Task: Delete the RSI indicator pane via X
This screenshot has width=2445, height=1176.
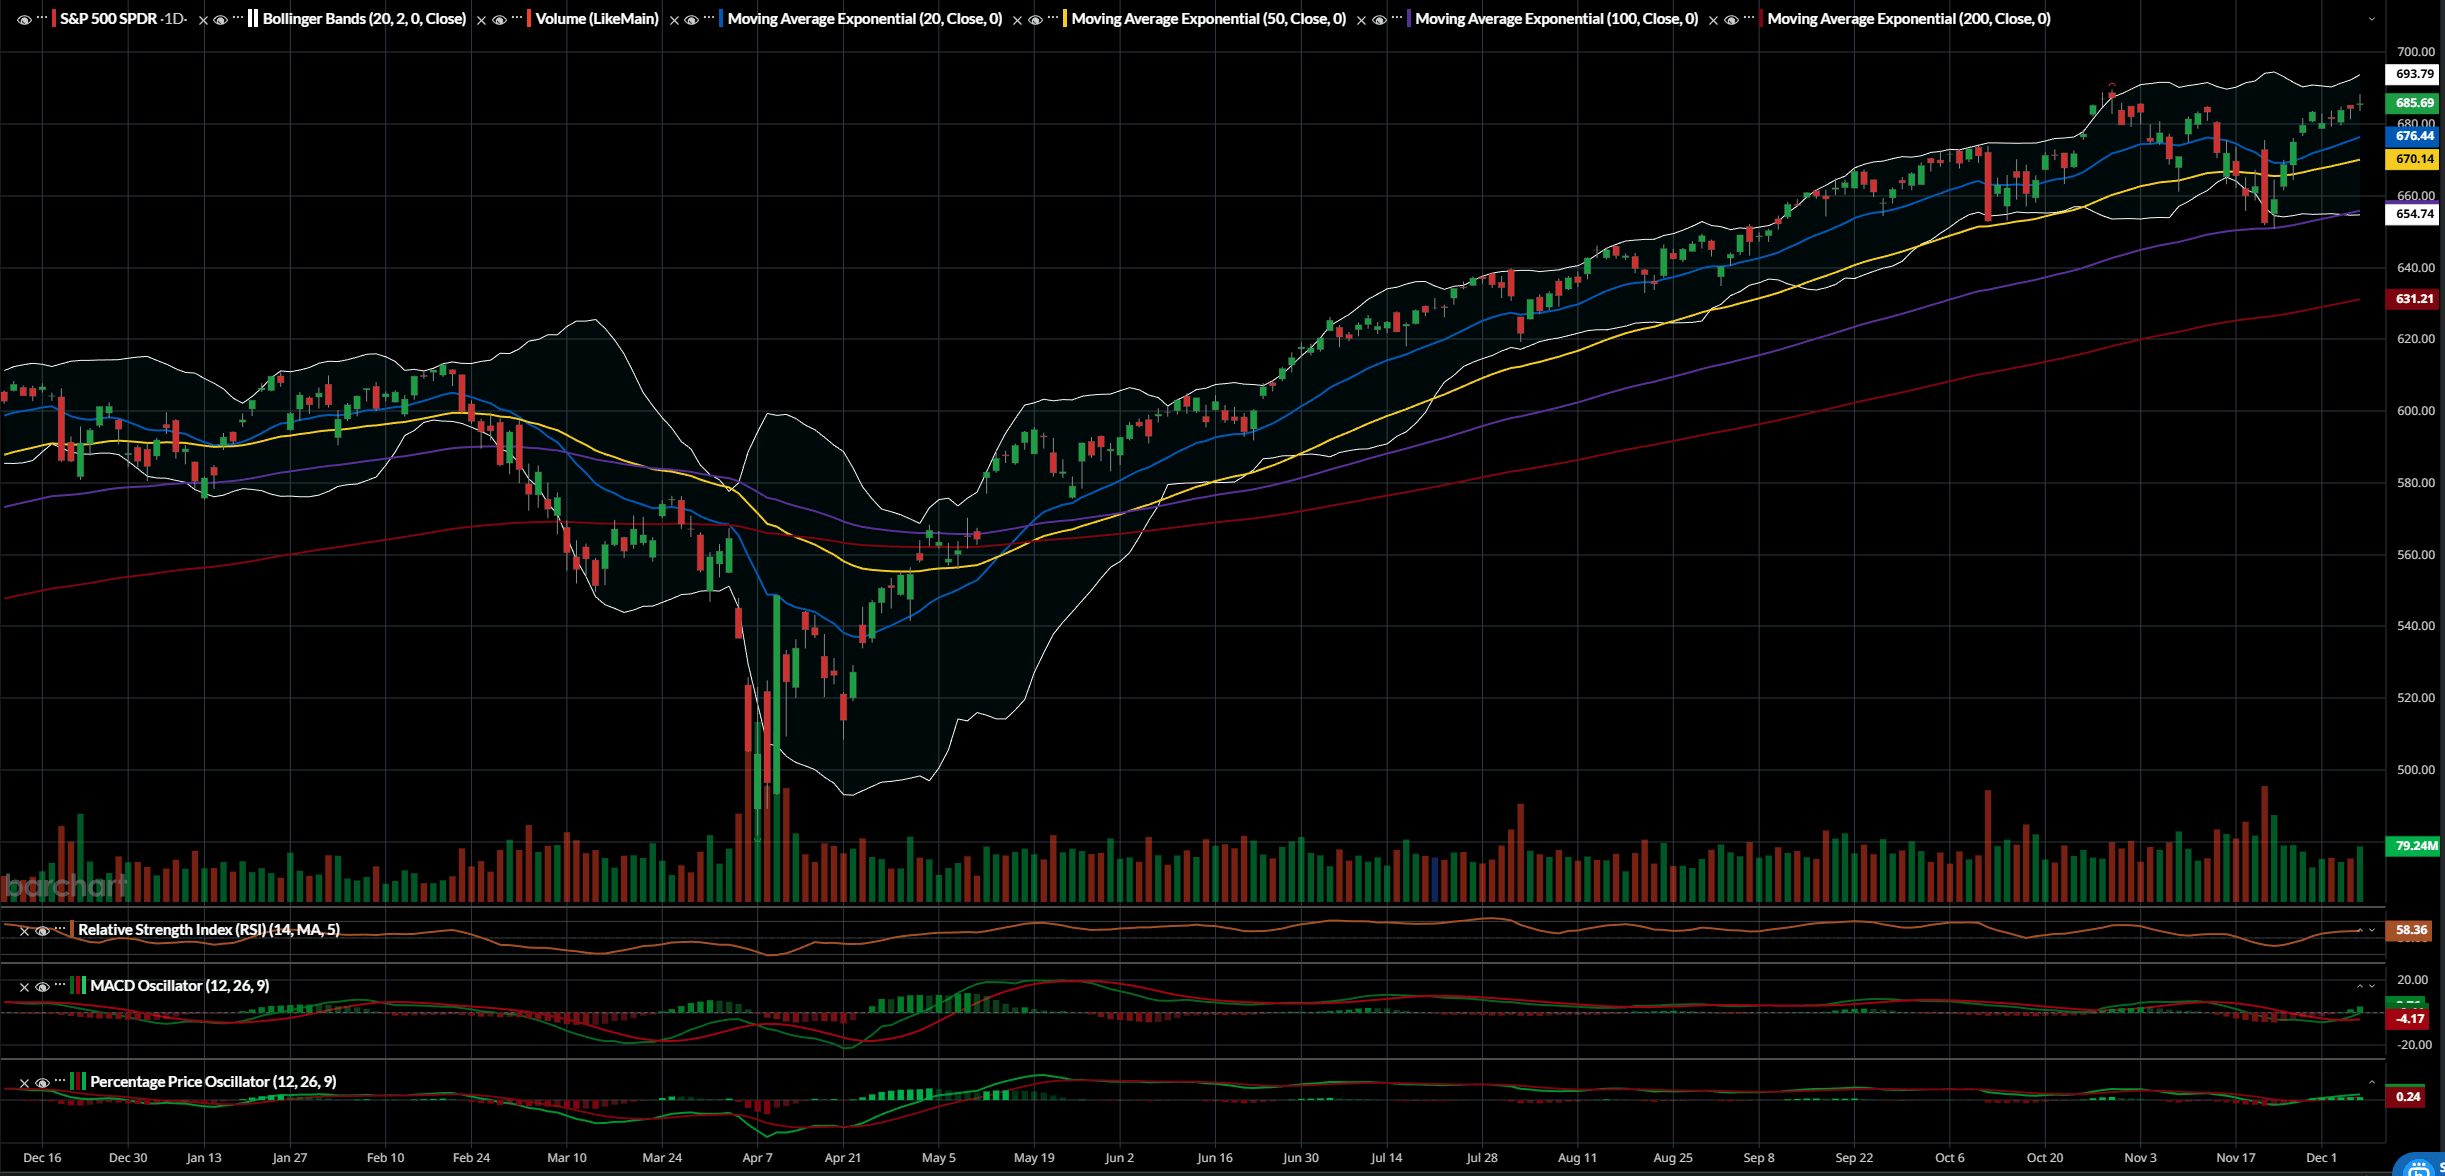Action: (24, 931)
